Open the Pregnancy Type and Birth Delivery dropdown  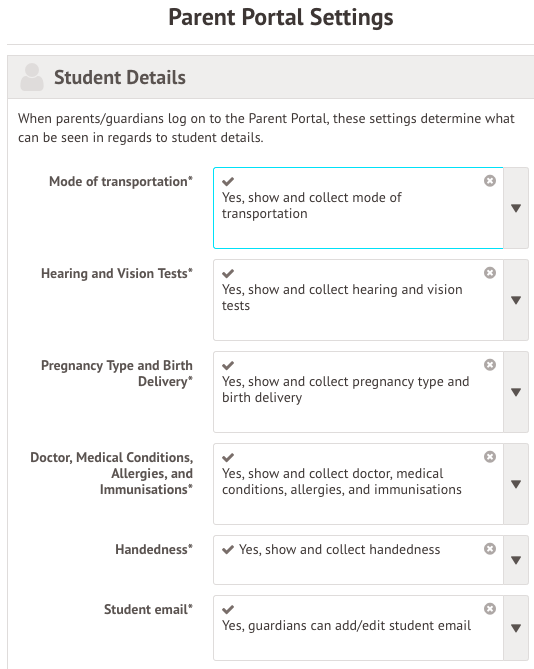(x=516, y=392)
